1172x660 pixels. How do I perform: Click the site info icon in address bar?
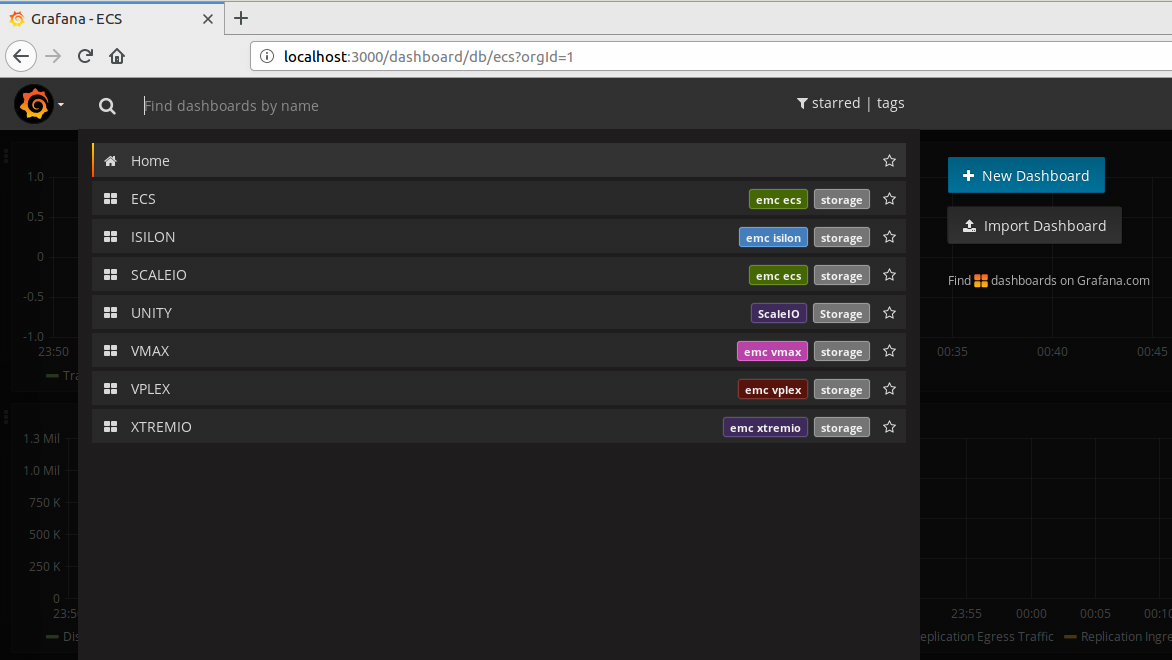[267, 57]
